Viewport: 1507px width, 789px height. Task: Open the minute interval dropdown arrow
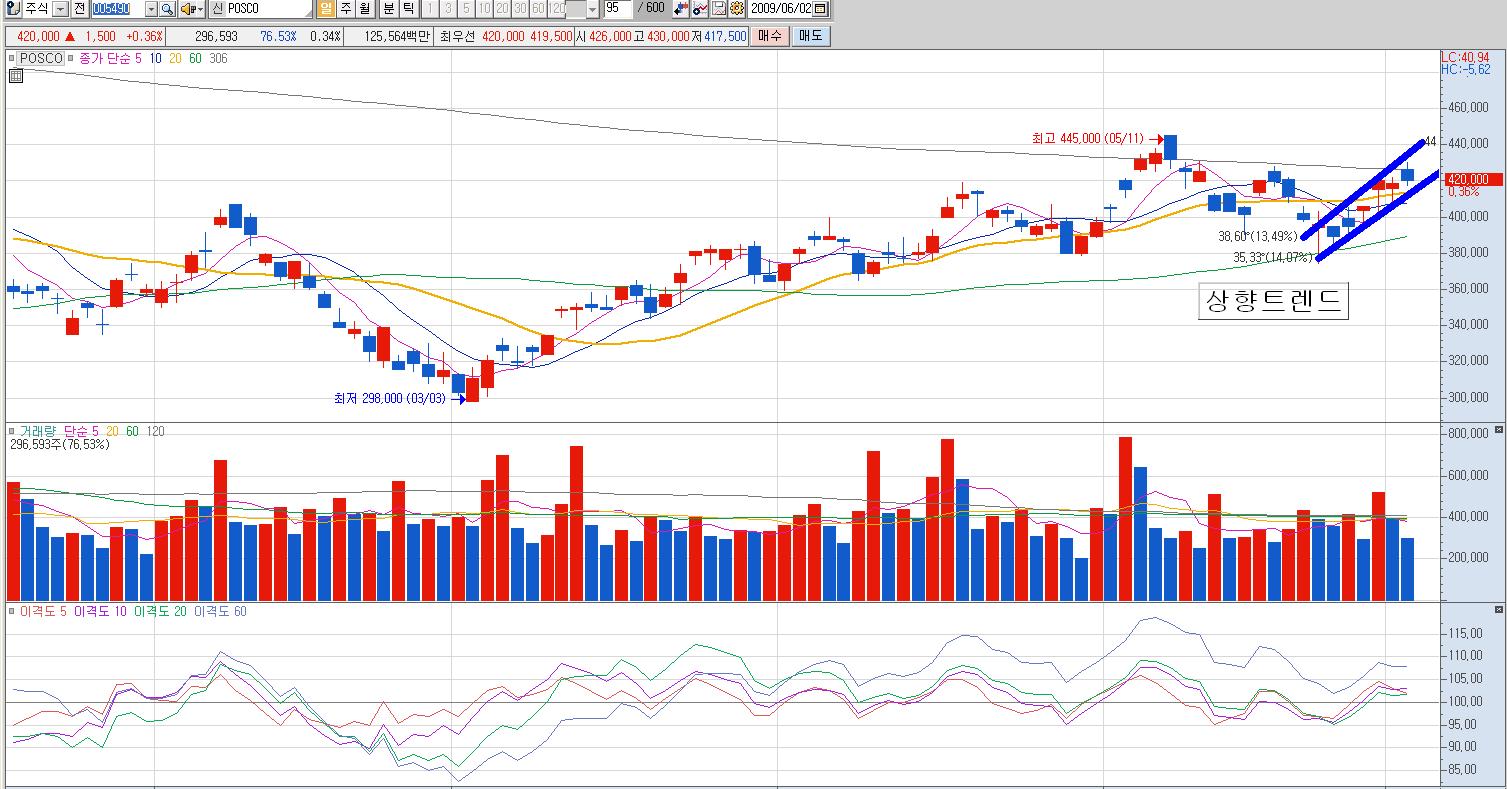(x=592, y=9)
